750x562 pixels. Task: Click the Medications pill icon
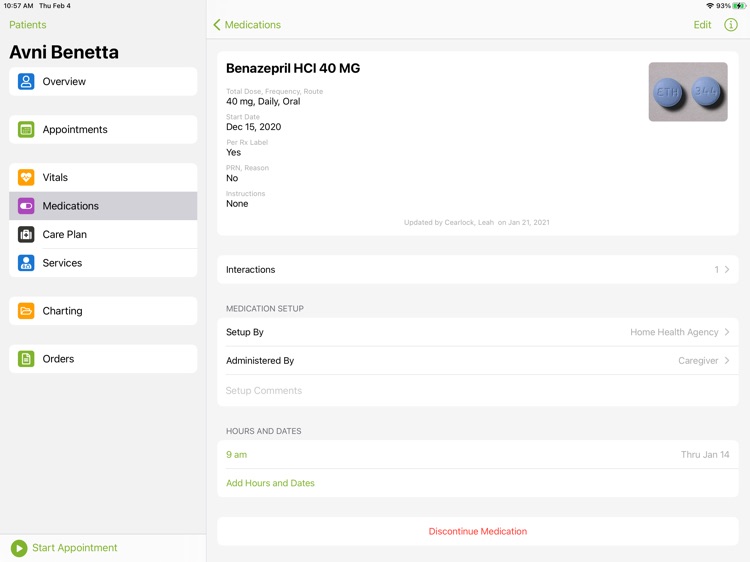click(26, 206)
